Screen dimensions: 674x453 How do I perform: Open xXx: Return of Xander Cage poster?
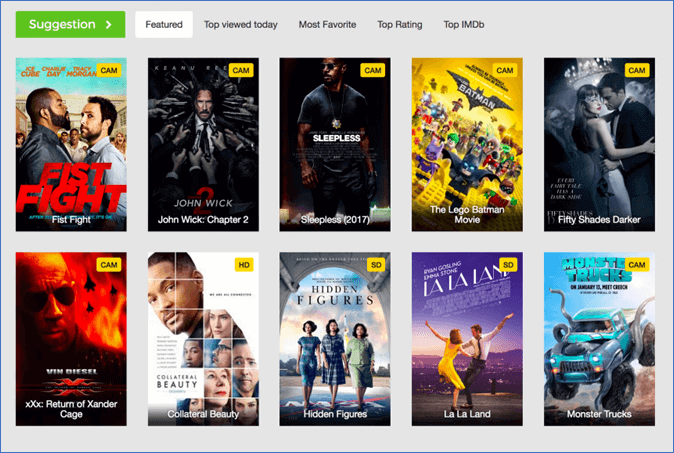coord(71,339)
